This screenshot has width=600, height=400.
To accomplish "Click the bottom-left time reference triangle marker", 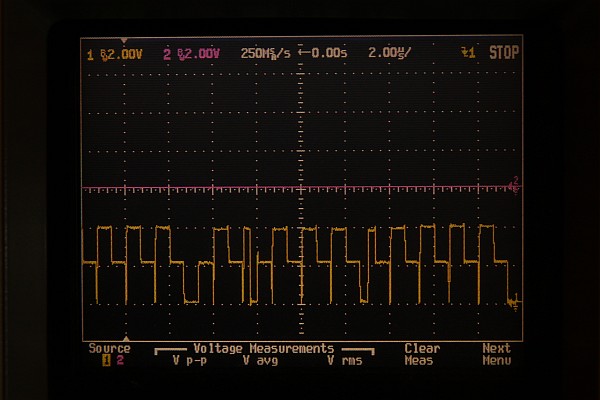I will point(126,338).
